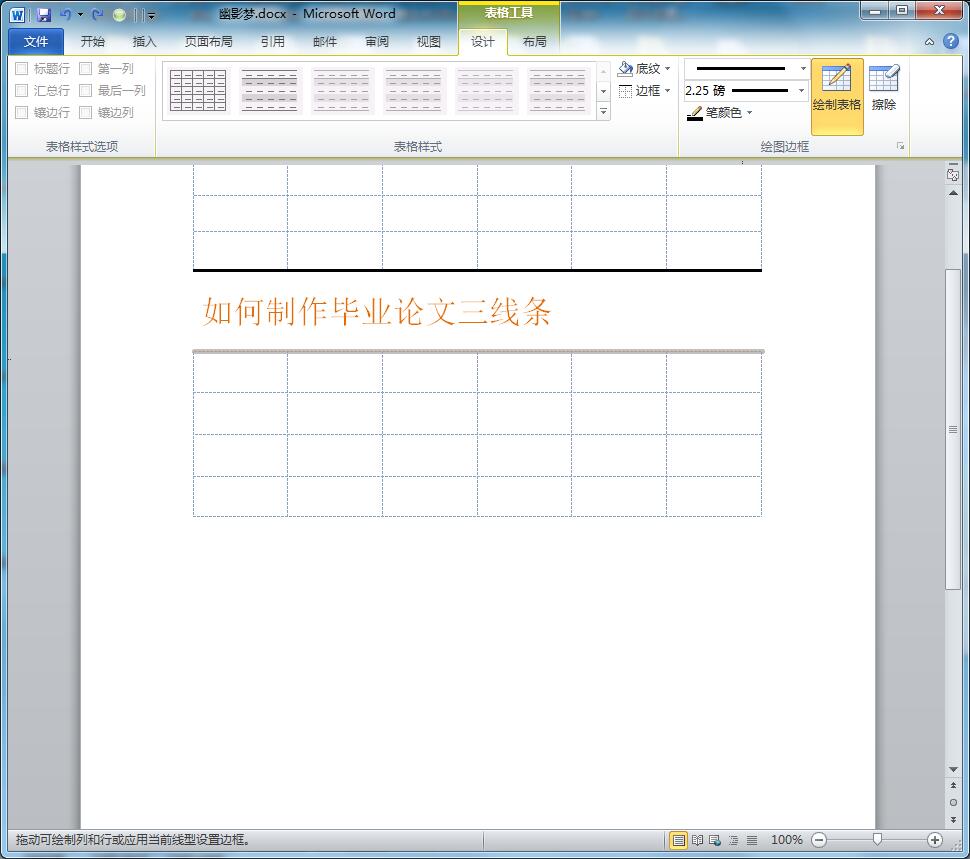The height and width of the screenshot is (859, 970).
Task: Jump to previous page double-arrow icon
Action: pos(953,785)
